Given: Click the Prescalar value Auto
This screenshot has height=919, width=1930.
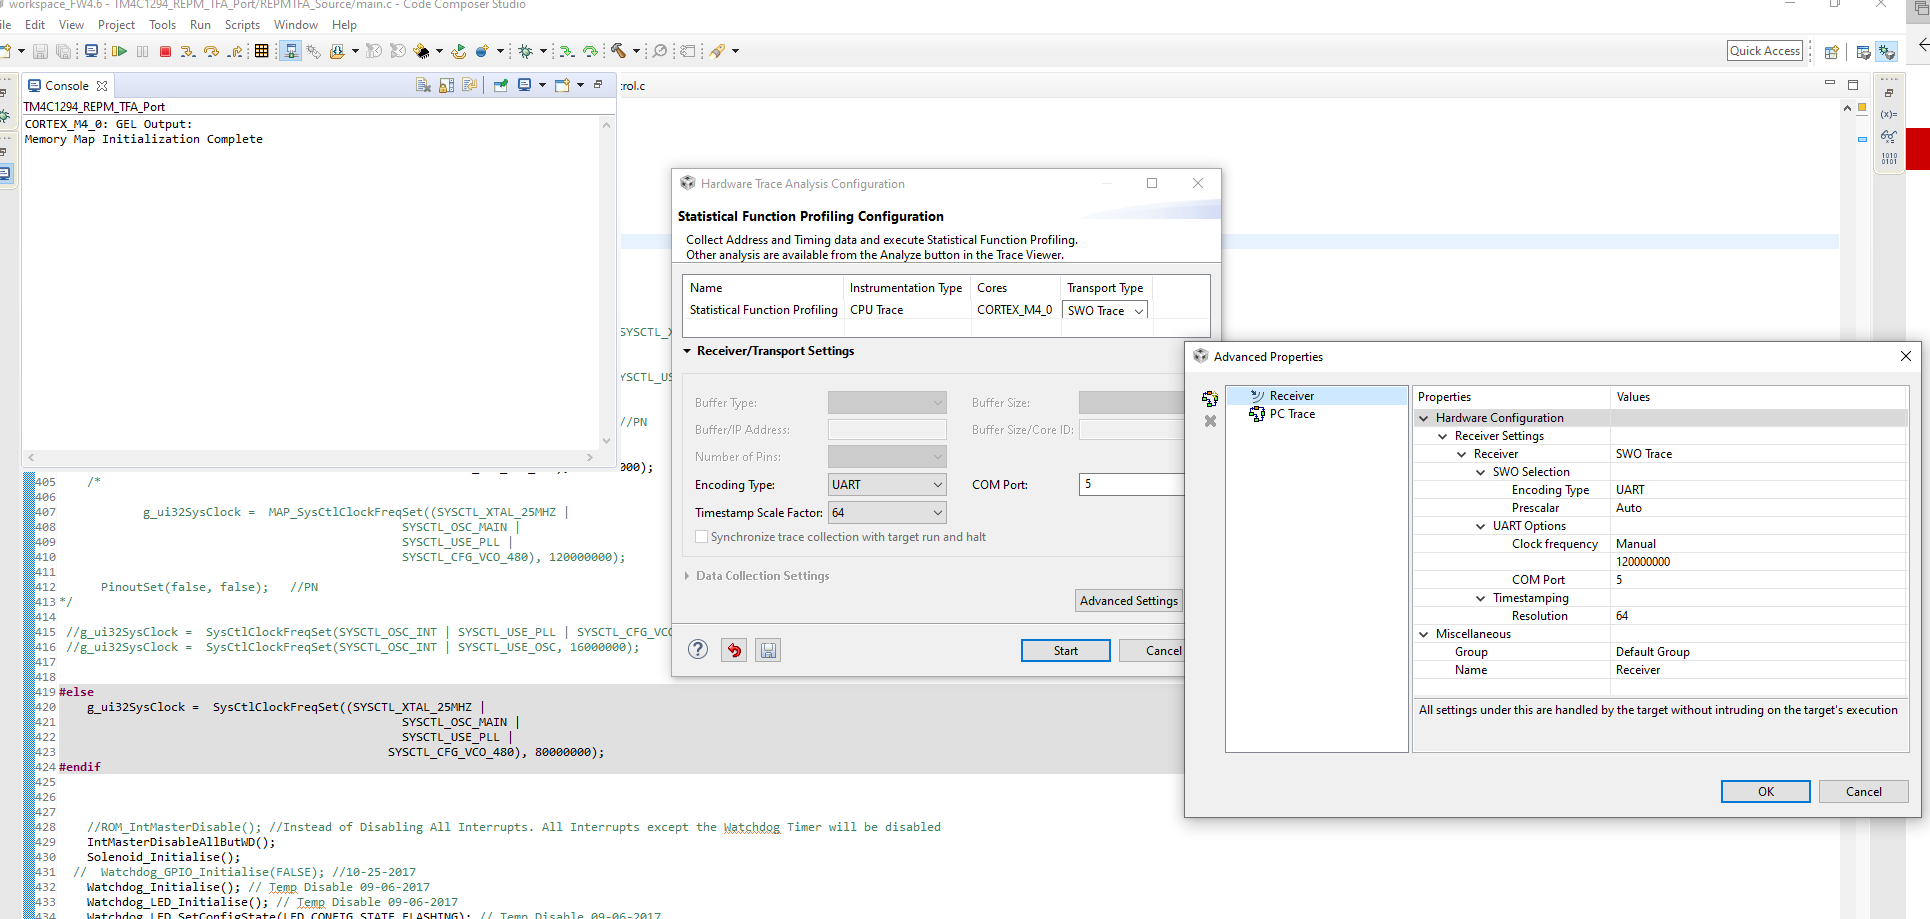Looking at the screenshot, I should point(1629,508).
